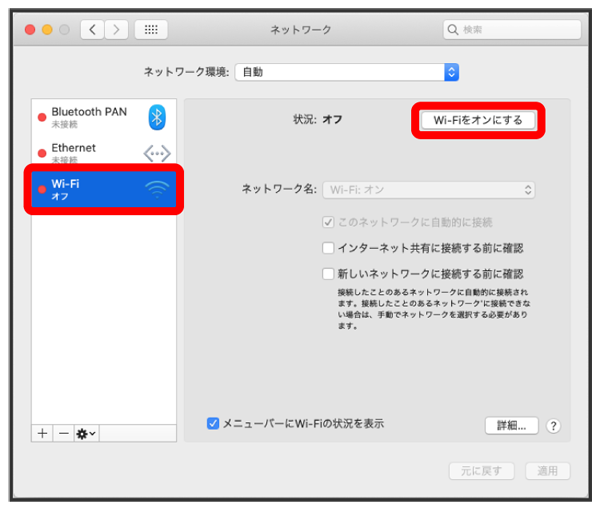
Task: Click the Wi-Fiをオンにする button
Action: pos(478,120)
